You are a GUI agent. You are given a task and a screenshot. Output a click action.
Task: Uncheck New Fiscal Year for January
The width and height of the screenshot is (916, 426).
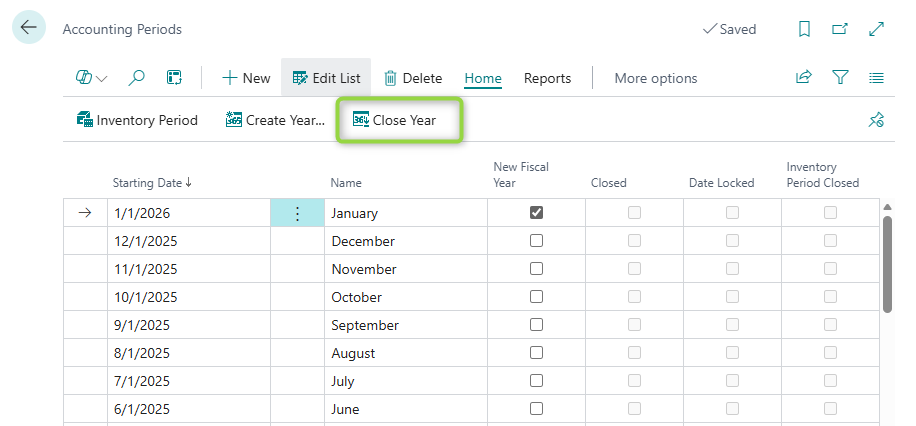point(537,213)
